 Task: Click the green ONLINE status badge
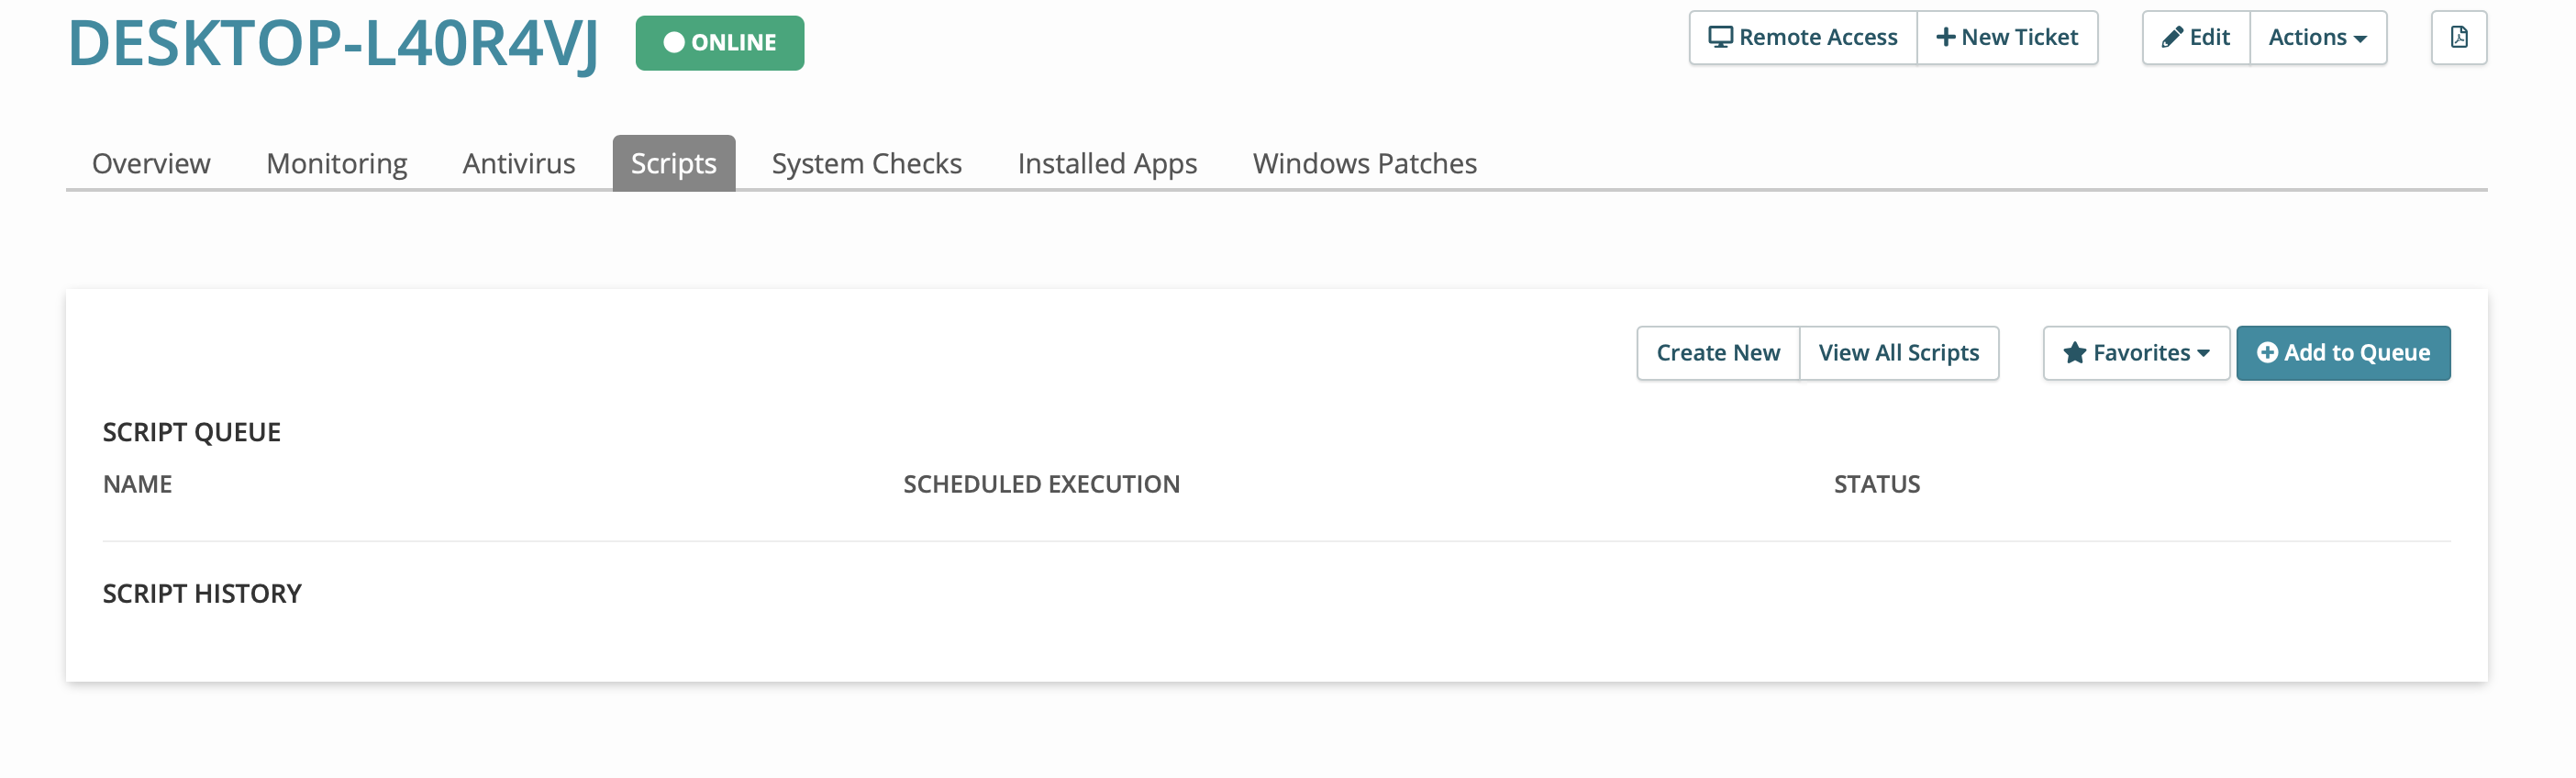click(x=719, y=43)
